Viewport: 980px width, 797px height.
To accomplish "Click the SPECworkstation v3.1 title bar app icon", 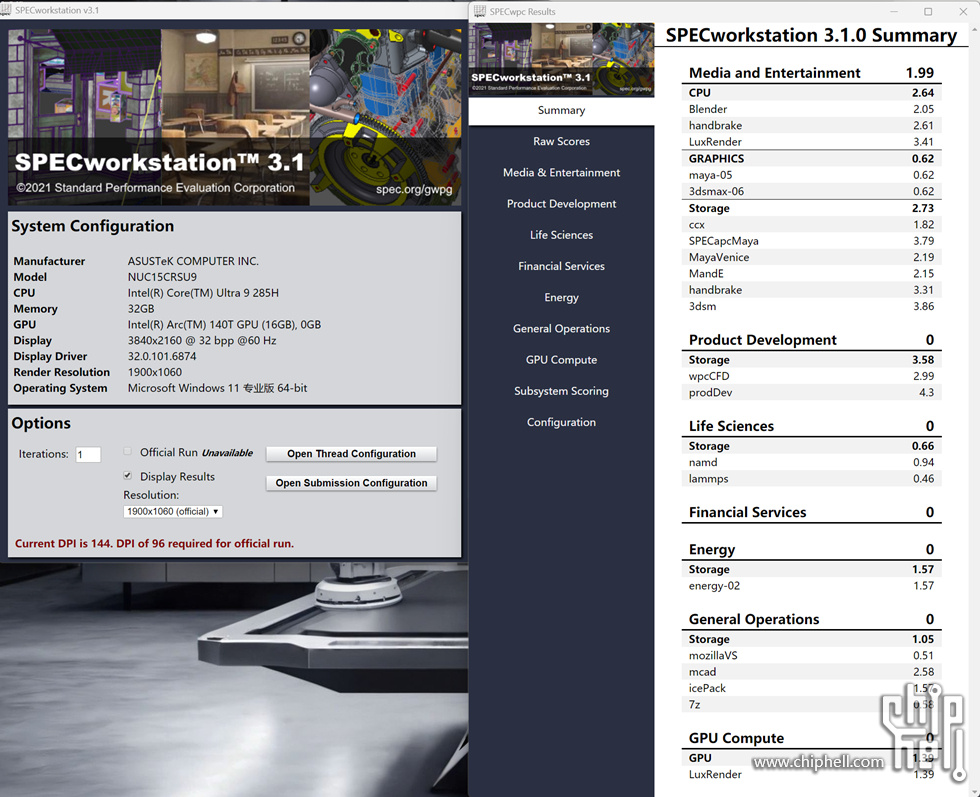I will (6, 10).
